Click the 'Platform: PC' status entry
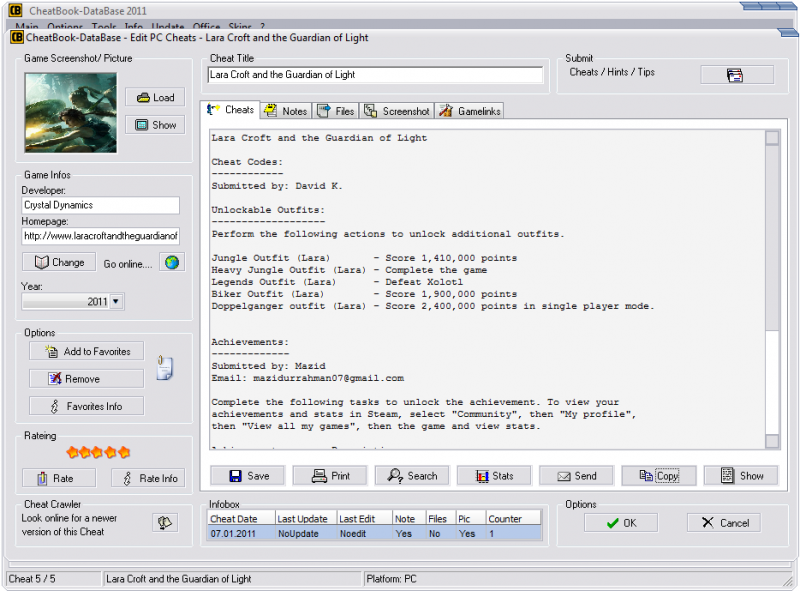 click(391, 579)
